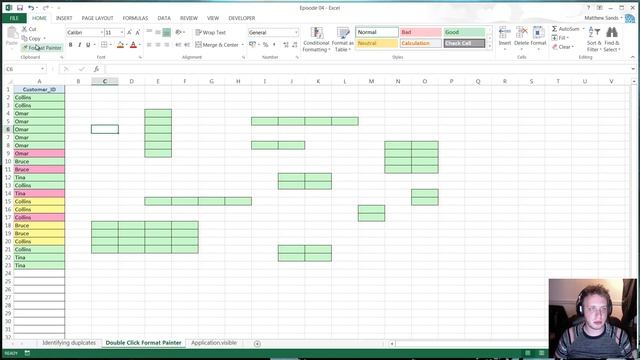Click the red Tina cell in row 14
Screen dimensions: 640x360
39,193
